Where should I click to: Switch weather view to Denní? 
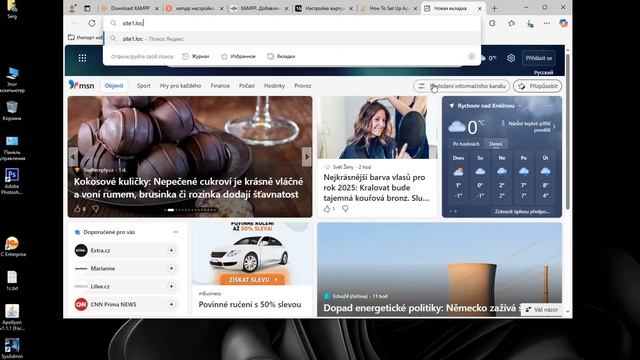(x=496, y=144)
